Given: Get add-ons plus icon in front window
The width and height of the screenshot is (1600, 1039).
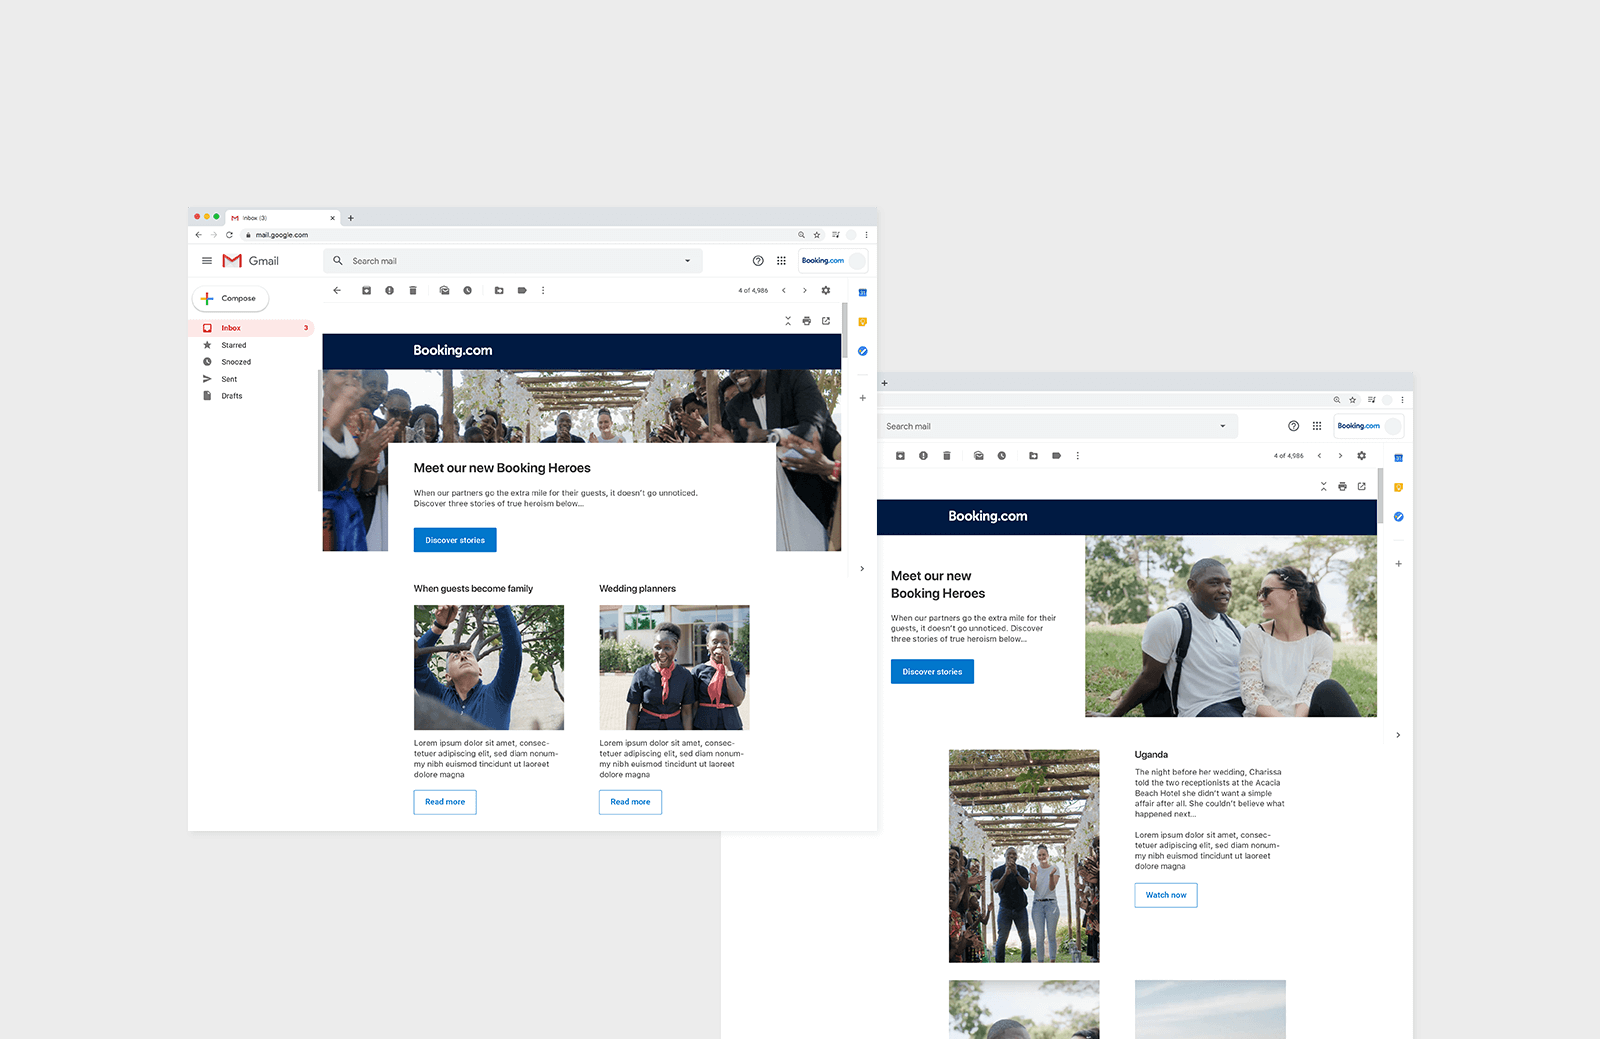Looking at the screenshot, I should coord(863,398).
